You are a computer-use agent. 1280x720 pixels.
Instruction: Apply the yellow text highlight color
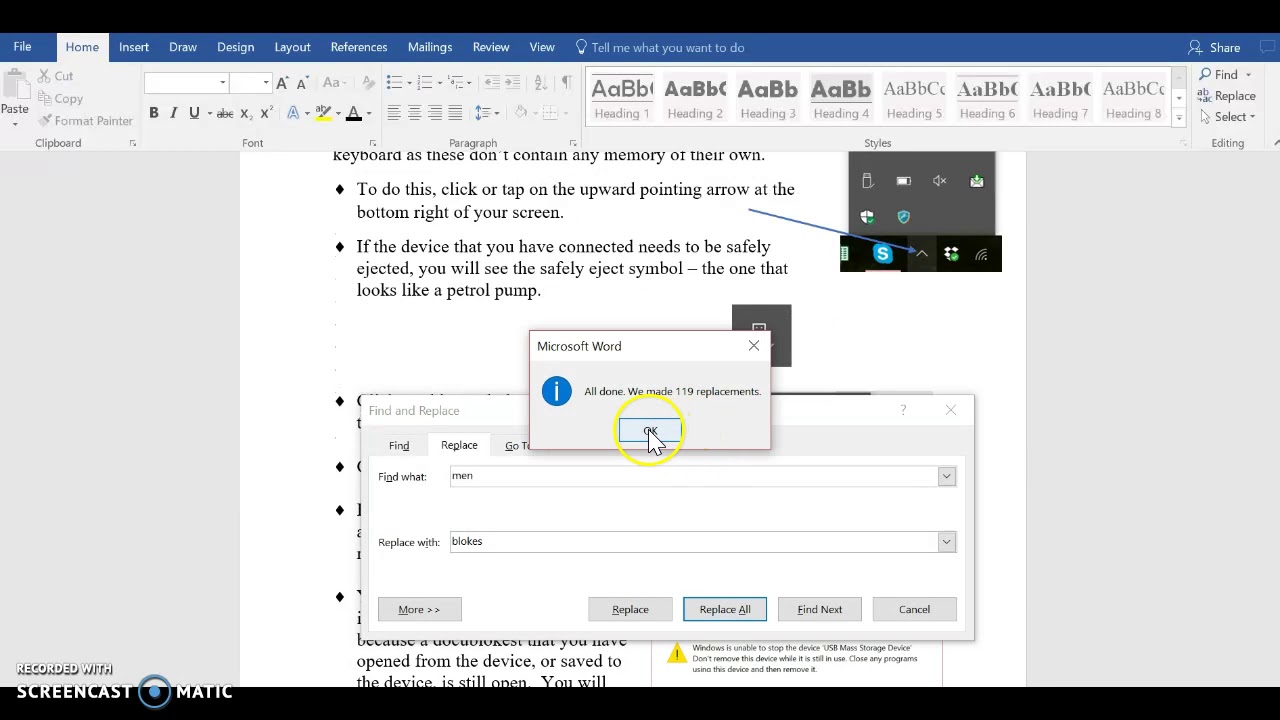coord(323,113)
